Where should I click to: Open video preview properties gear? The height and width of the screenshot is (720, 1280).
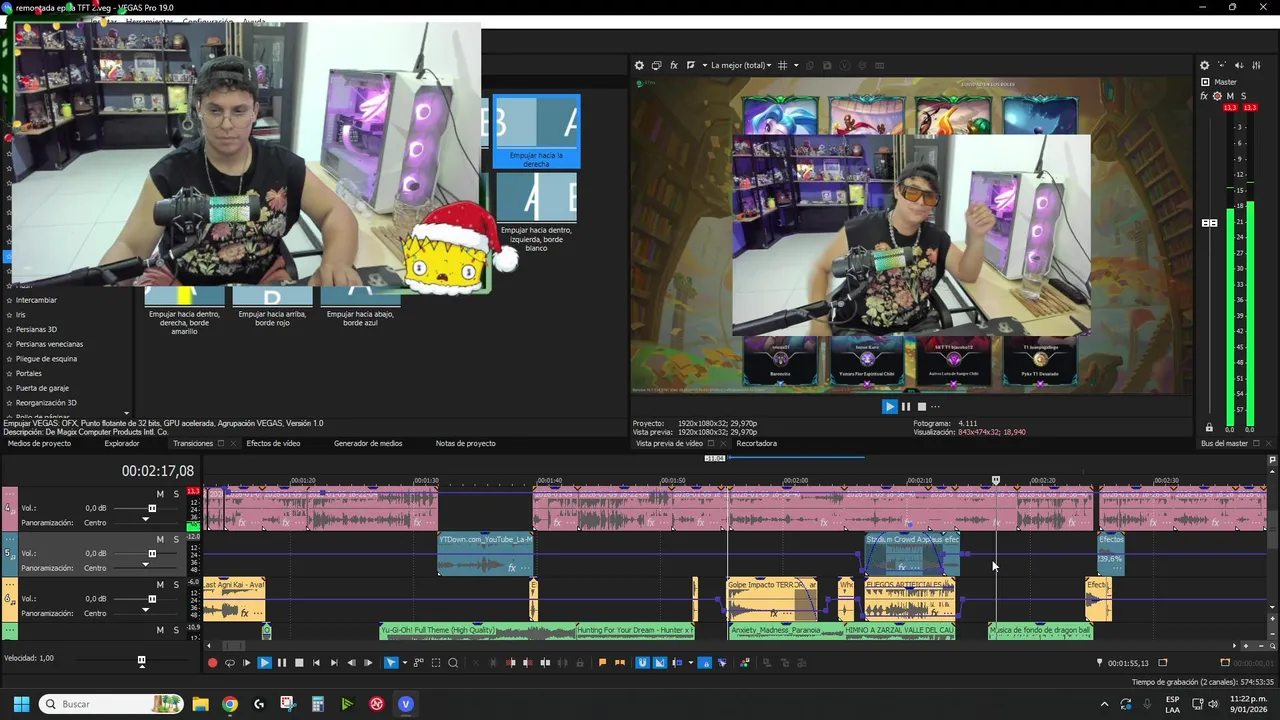click(639, 65)
